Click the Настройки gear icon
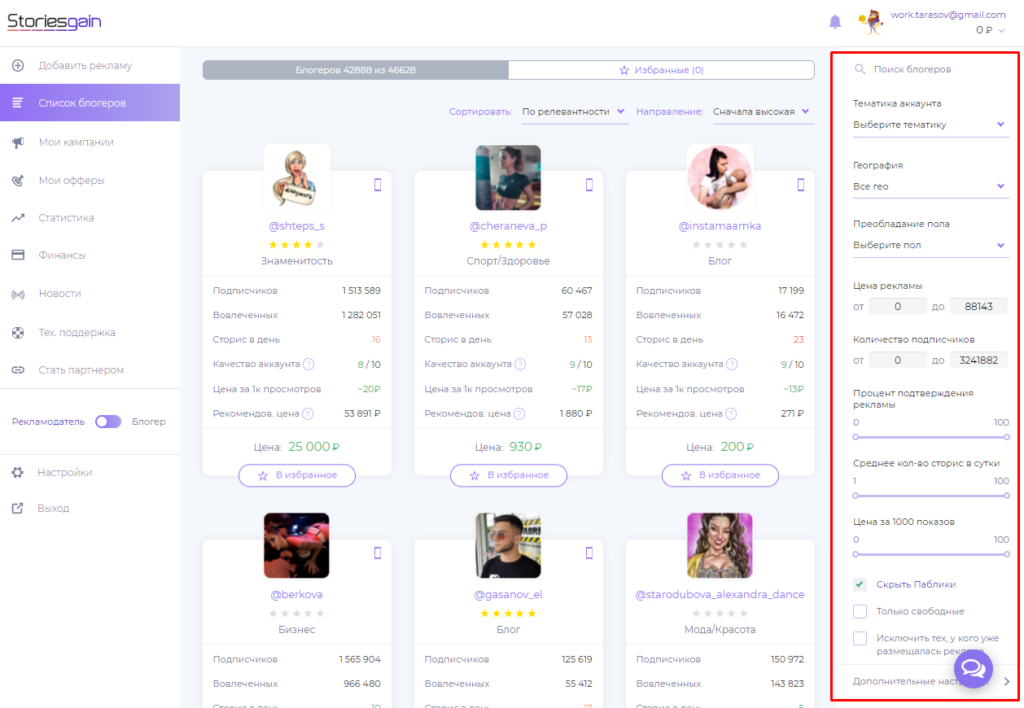The height and width of the screenshot is (708, 1024). point(18,472)
